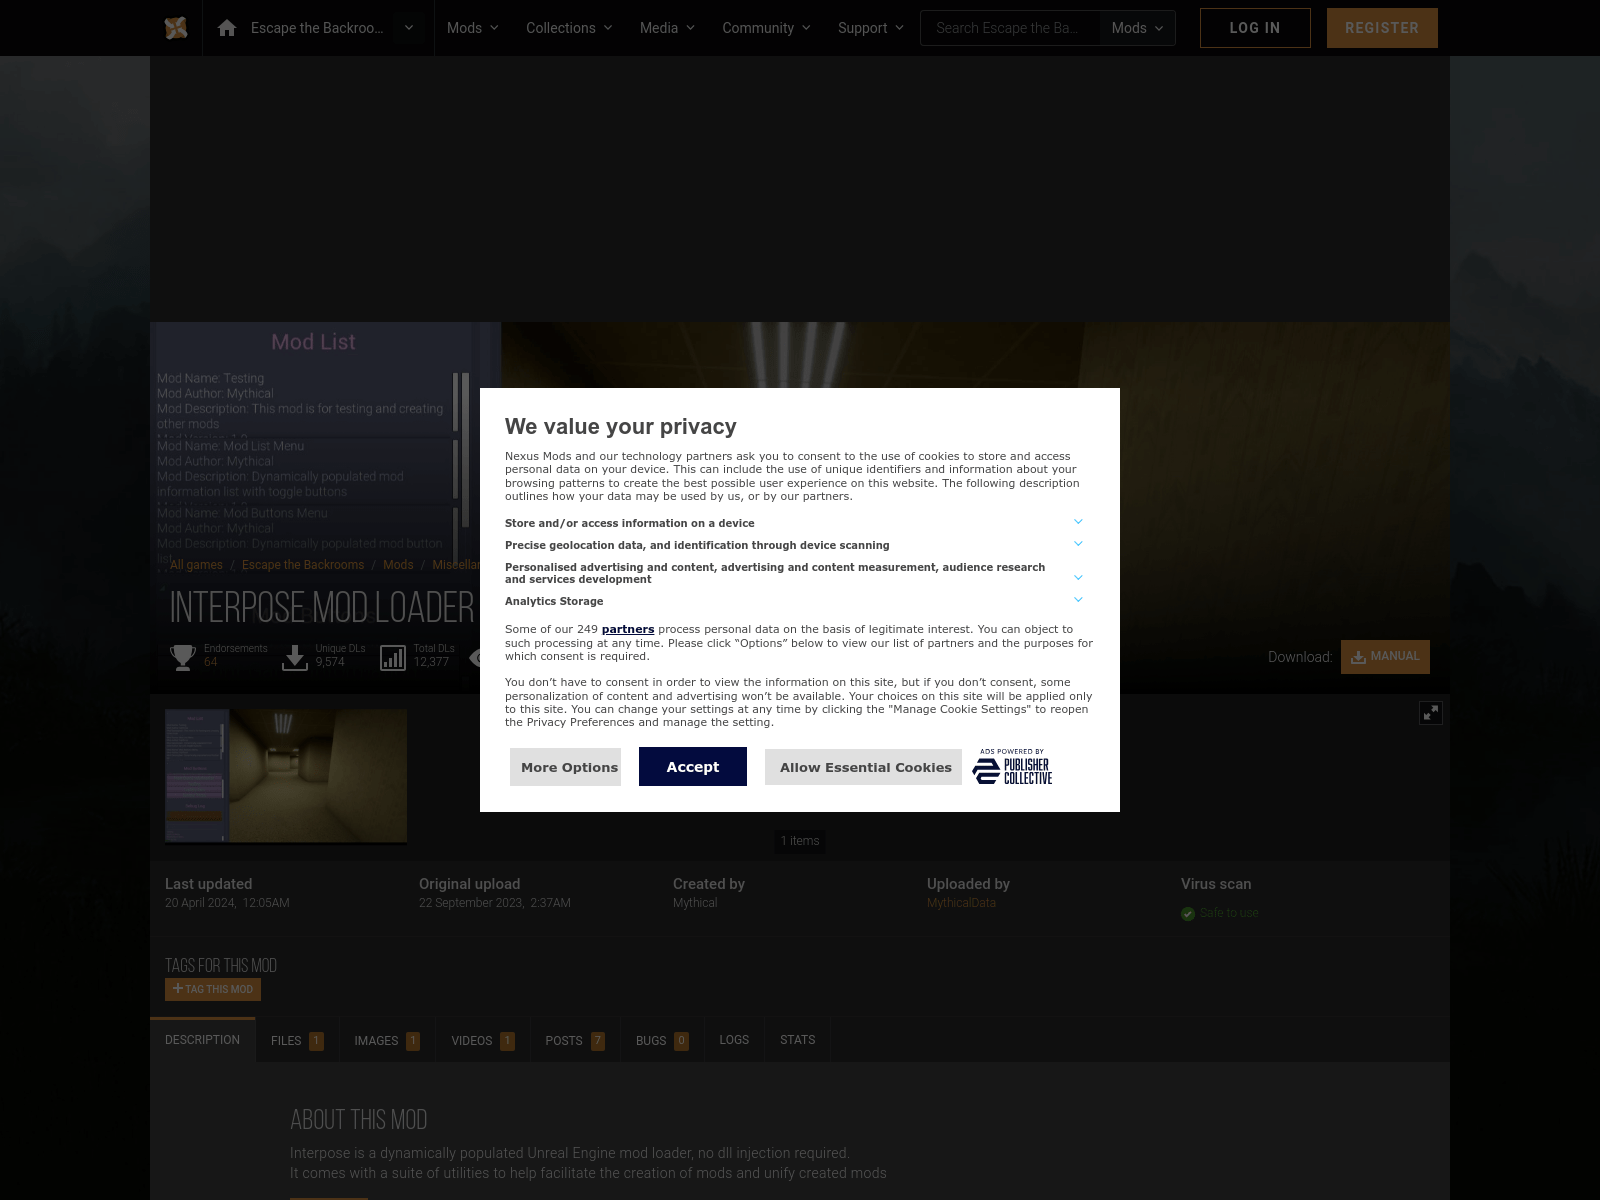This screenshot has height=1200, width=1600.
Task: Click the Publisher Collective logo
Action: click(x=1012, y=766)
